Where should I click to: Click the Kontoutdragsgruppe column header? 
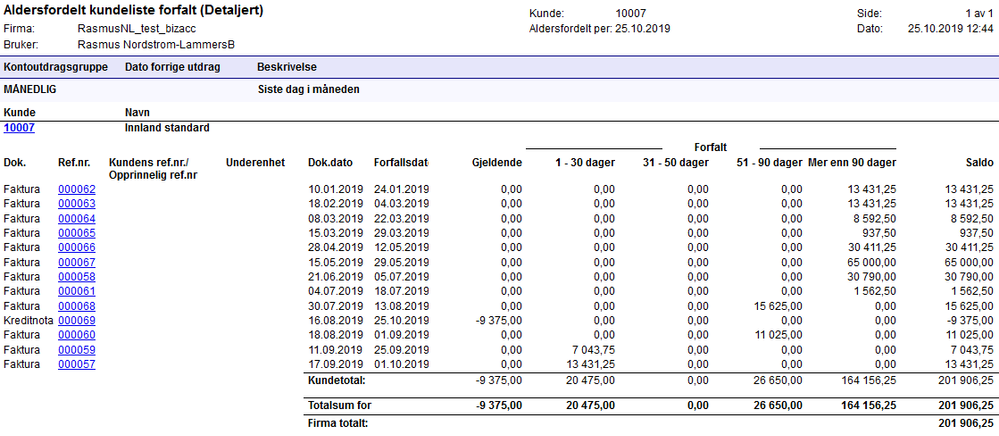pyautogui.click(x=56, y=67)
